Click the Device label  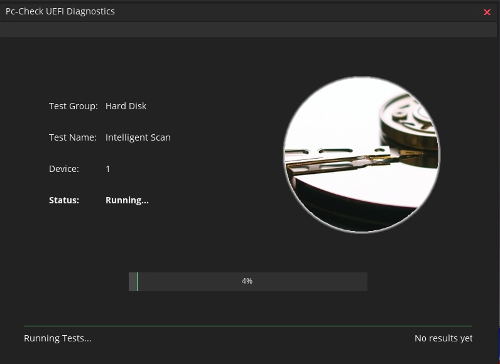pyautogui.click(x=64, y=169)
